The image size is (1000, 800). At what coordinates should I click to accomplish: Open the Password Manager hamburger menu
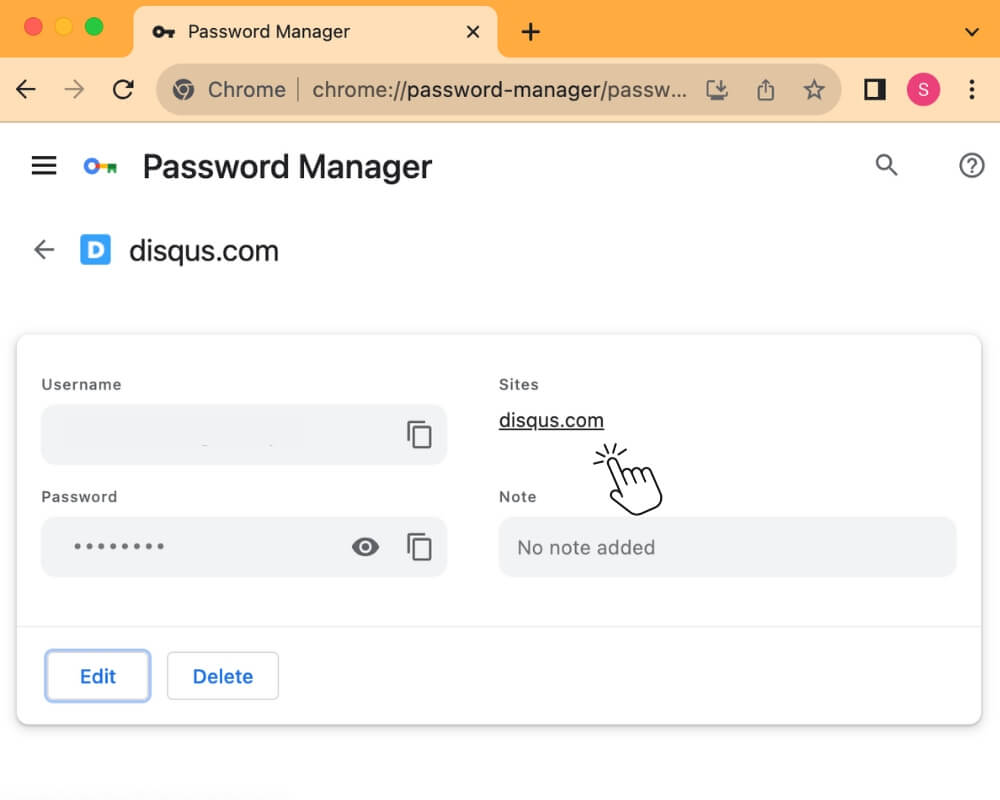(43, 165)
